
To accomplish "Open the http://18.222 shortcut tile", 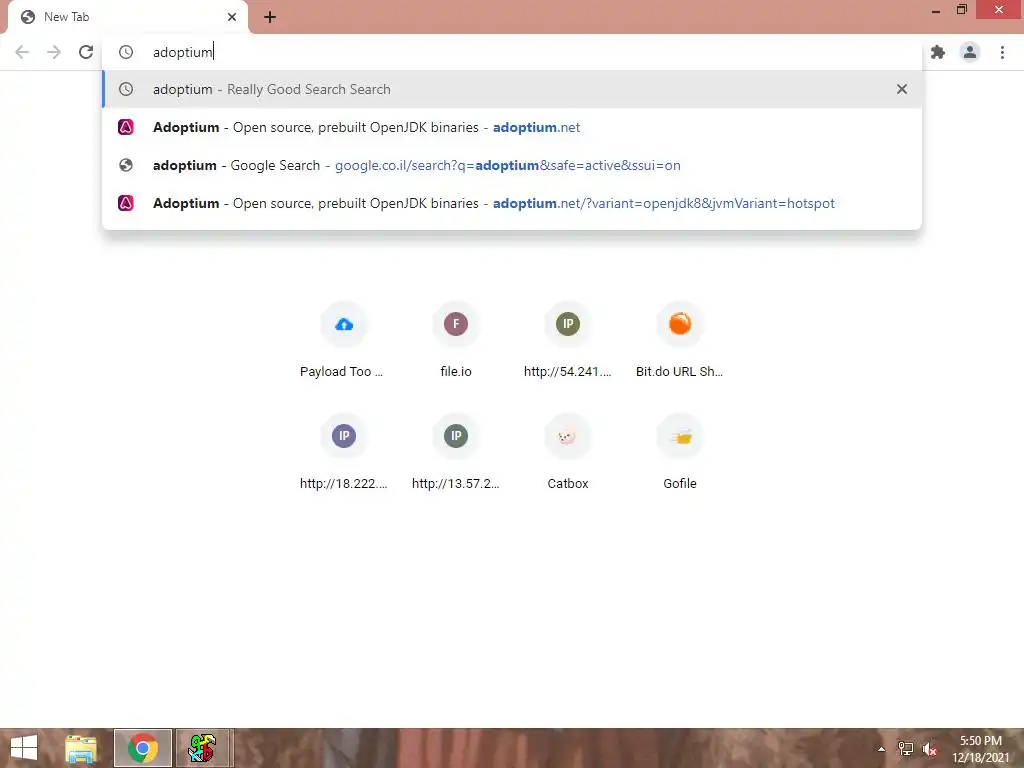I will click(344, 453).
